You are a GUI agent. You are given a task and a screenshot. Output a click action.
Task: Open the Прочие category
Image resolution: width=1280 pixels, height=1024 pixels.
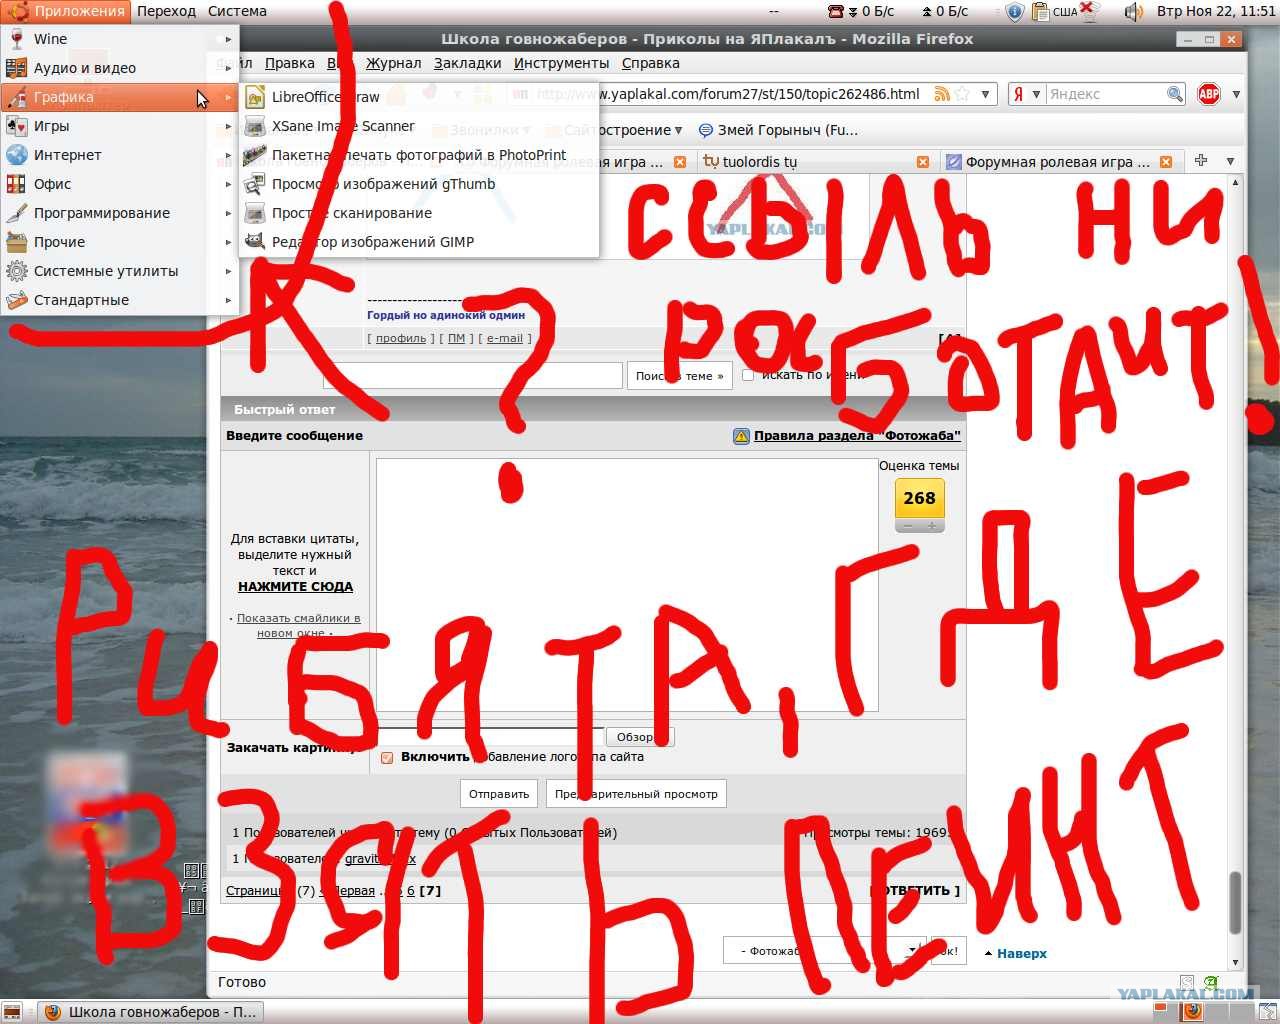coord(120,242)
